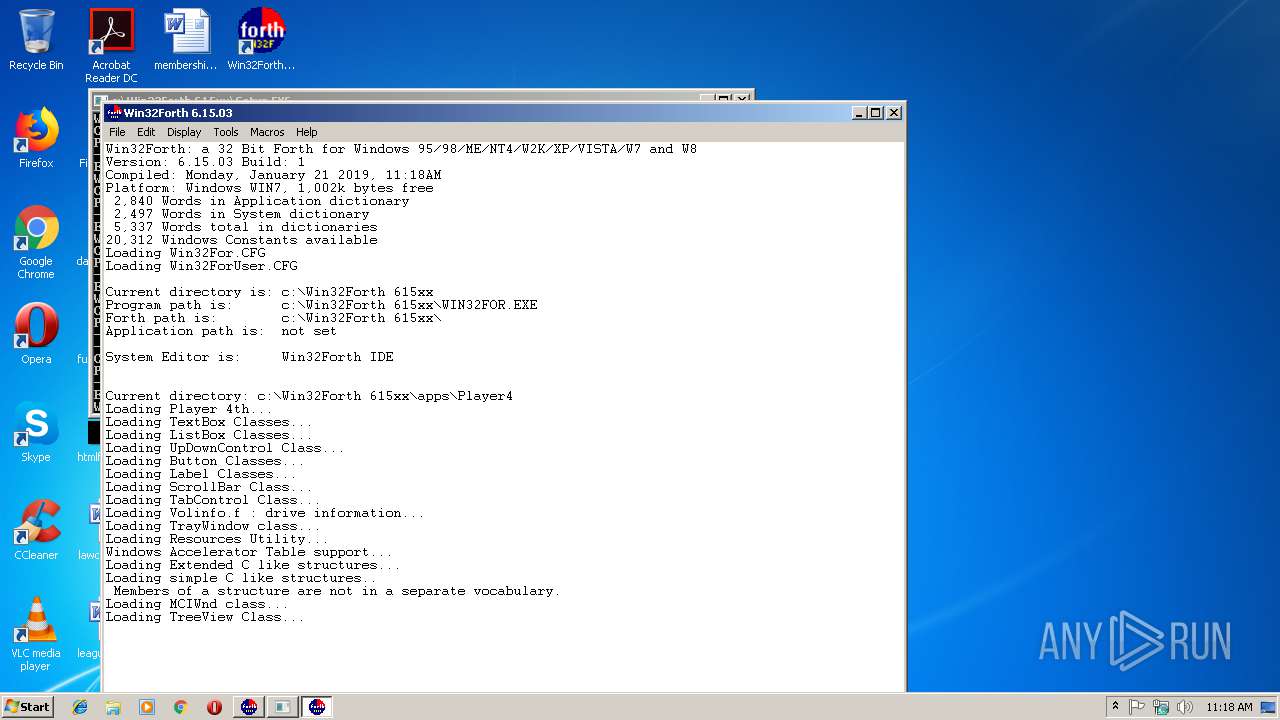
Task: Open the Macros menu
Action: click(267, 132)
